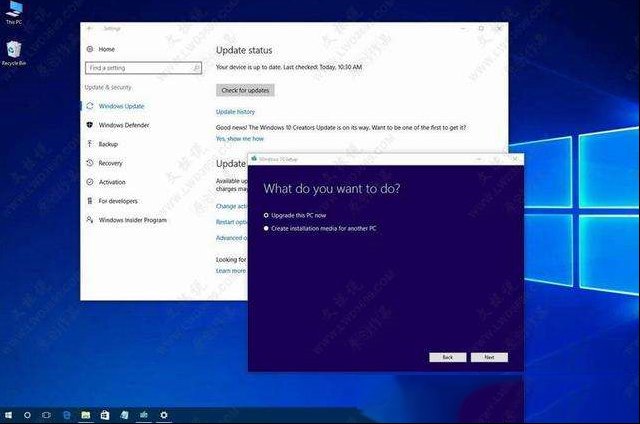Click the Update & security label
The width and height of the screenshot is (640, 424).
108,87
